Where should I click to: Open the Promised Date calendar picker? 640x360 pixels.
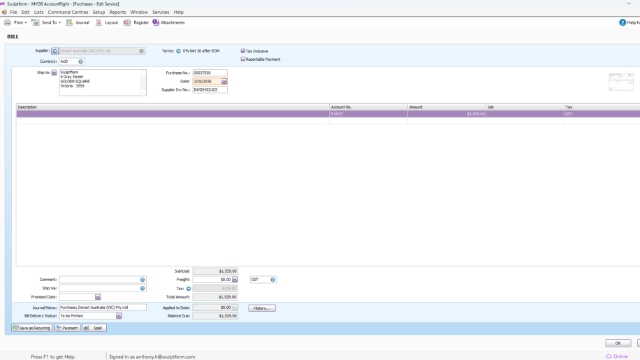[98, 297]
